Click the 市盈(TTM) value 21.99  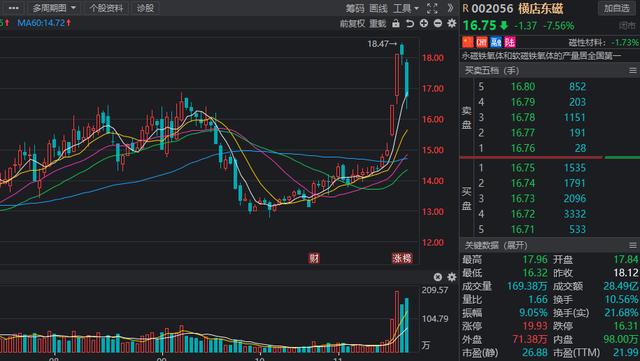626,353
